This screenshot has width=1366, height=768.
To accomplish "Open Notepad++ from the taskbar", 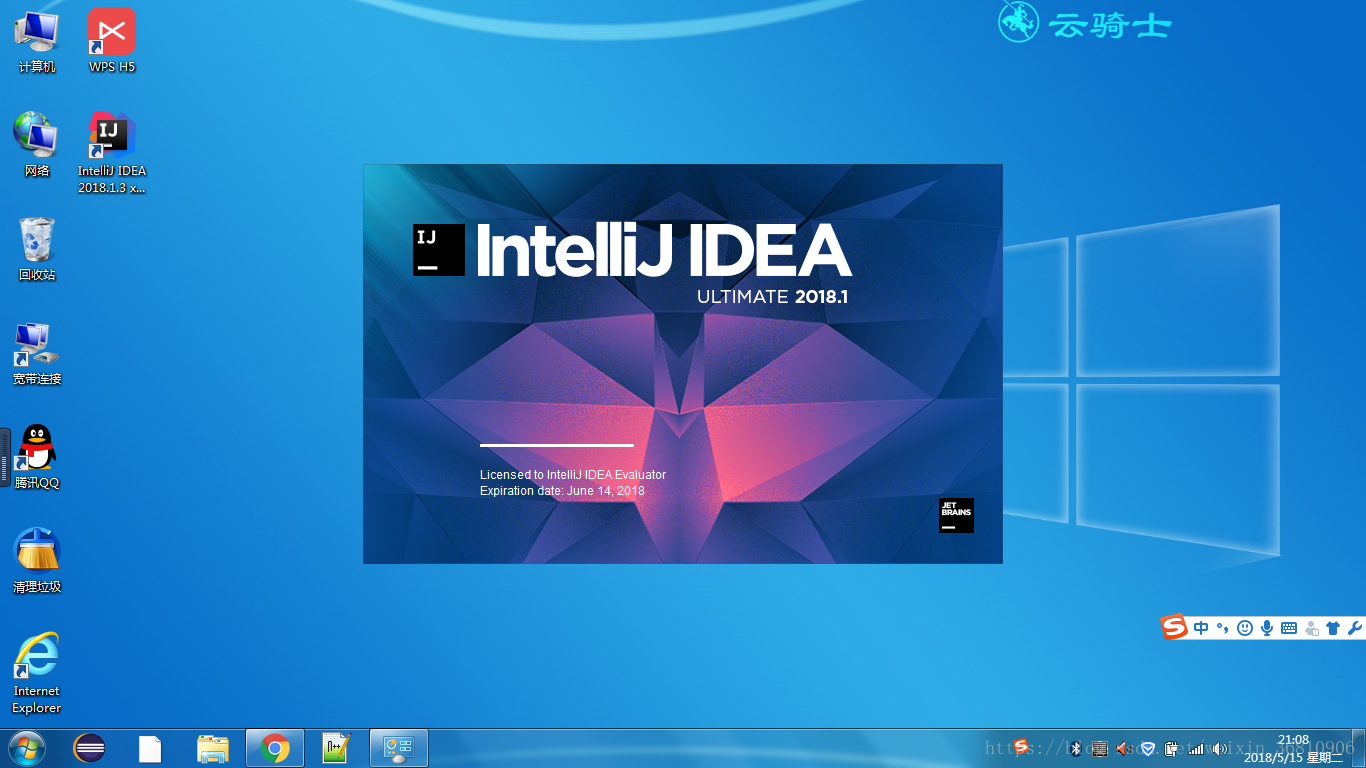I will pos(337,748).
